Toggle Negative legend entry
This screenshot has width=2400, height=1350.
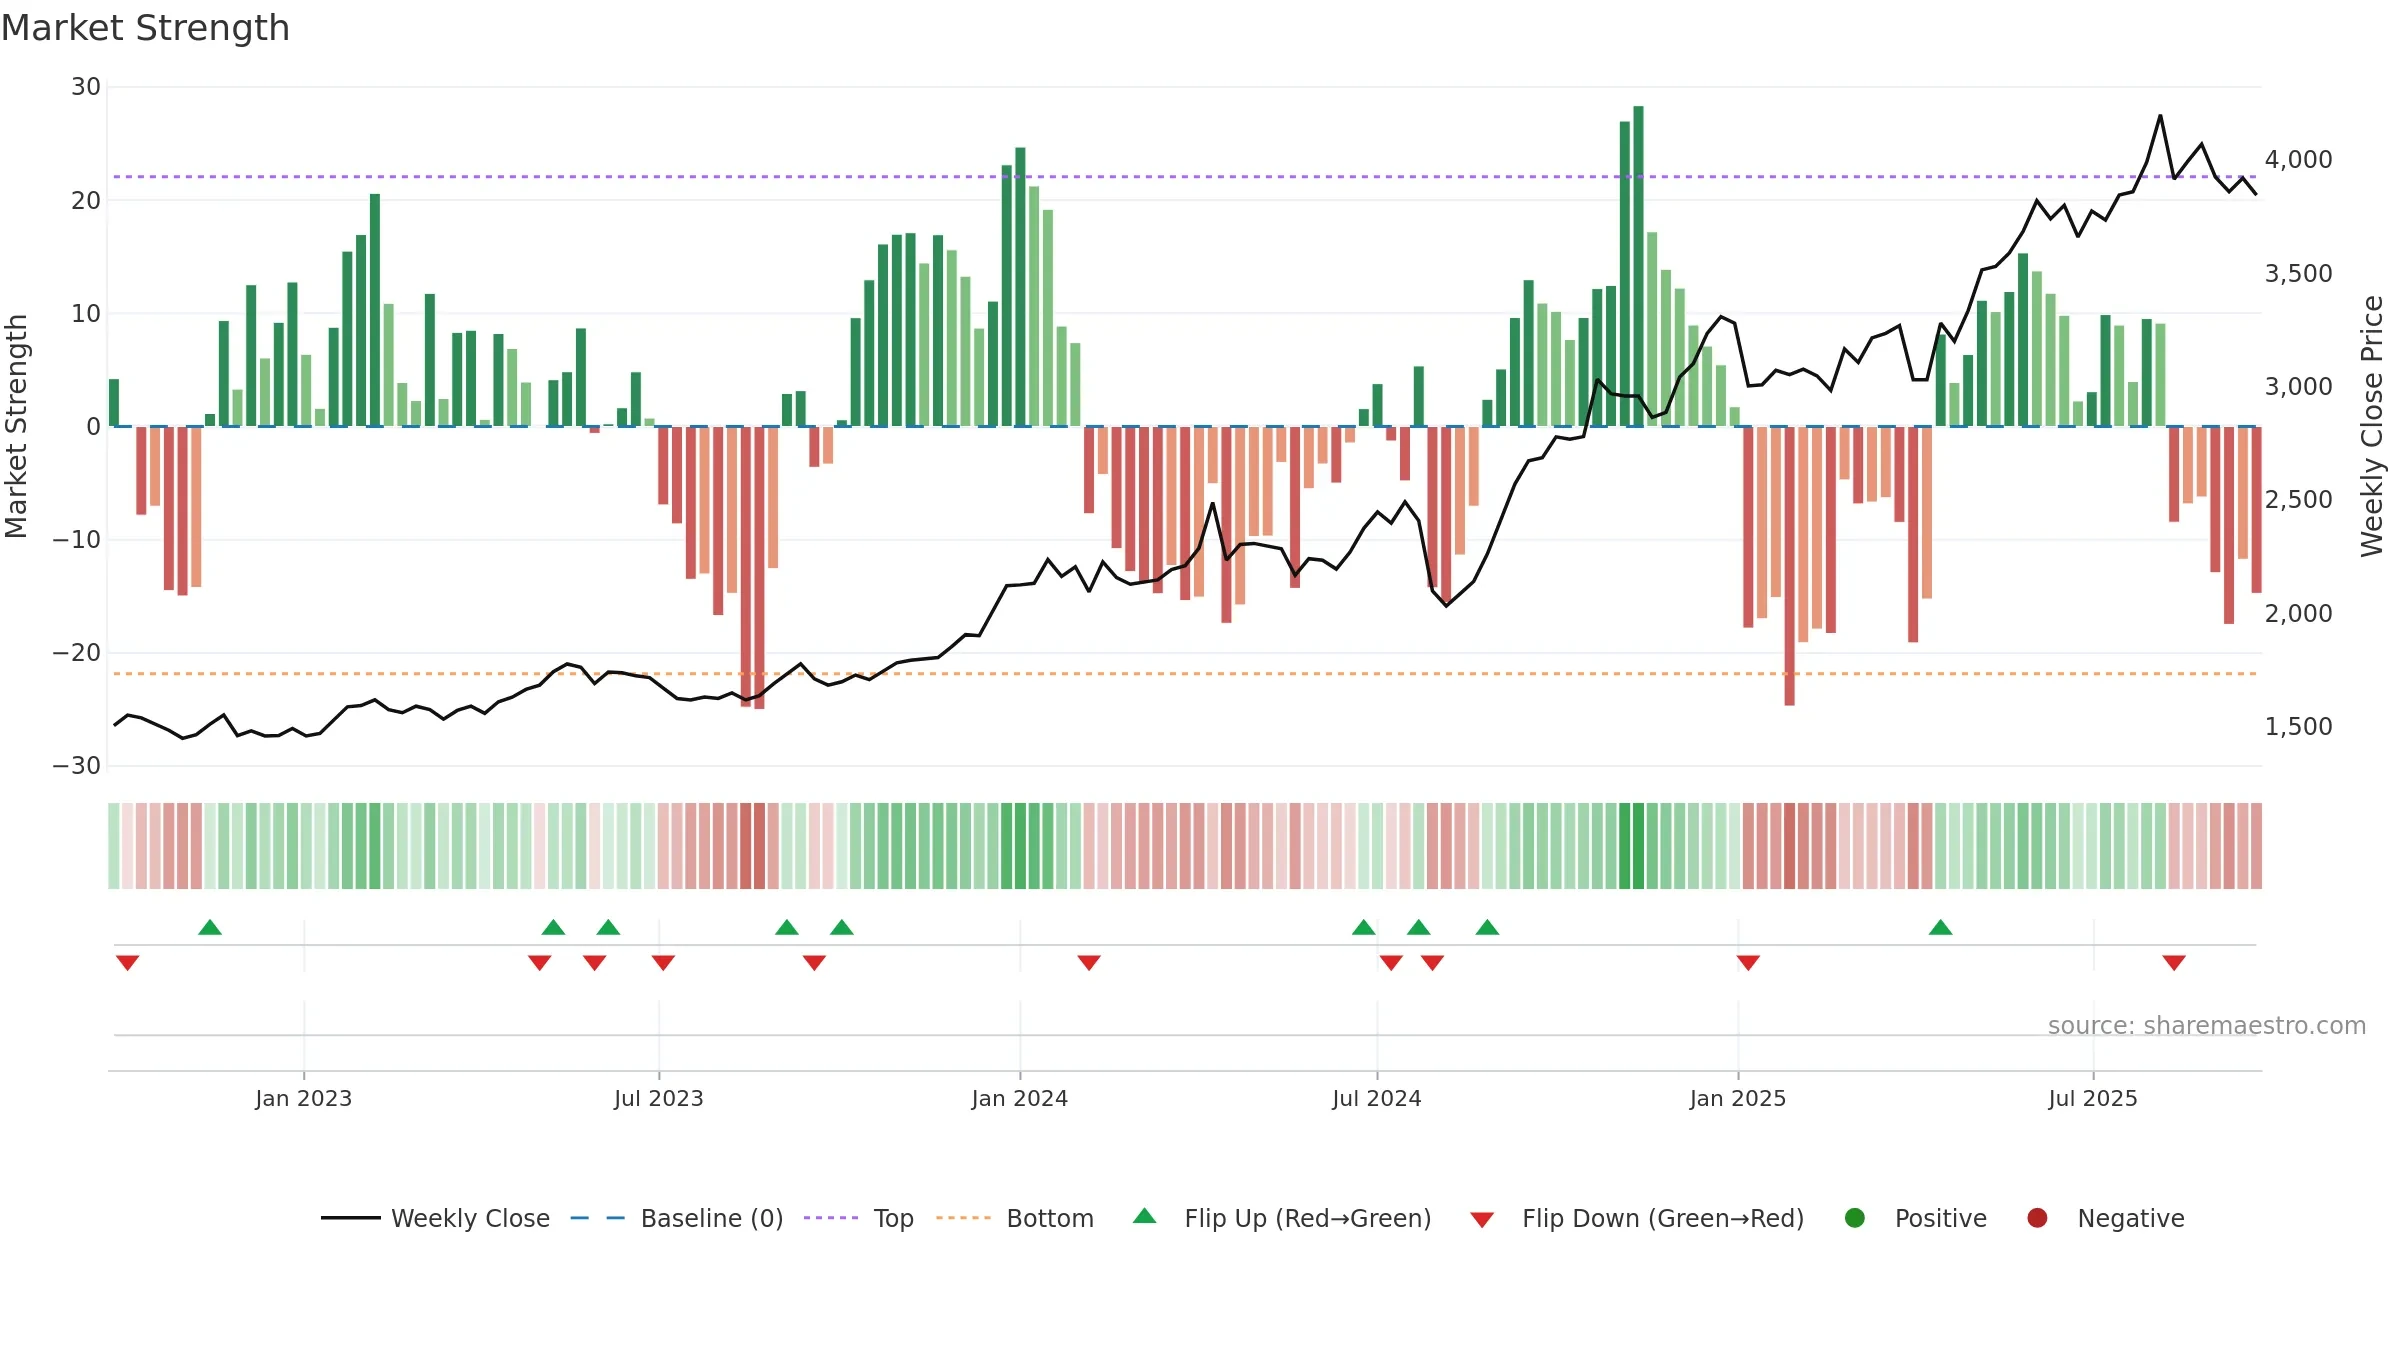[2105, 1218]
